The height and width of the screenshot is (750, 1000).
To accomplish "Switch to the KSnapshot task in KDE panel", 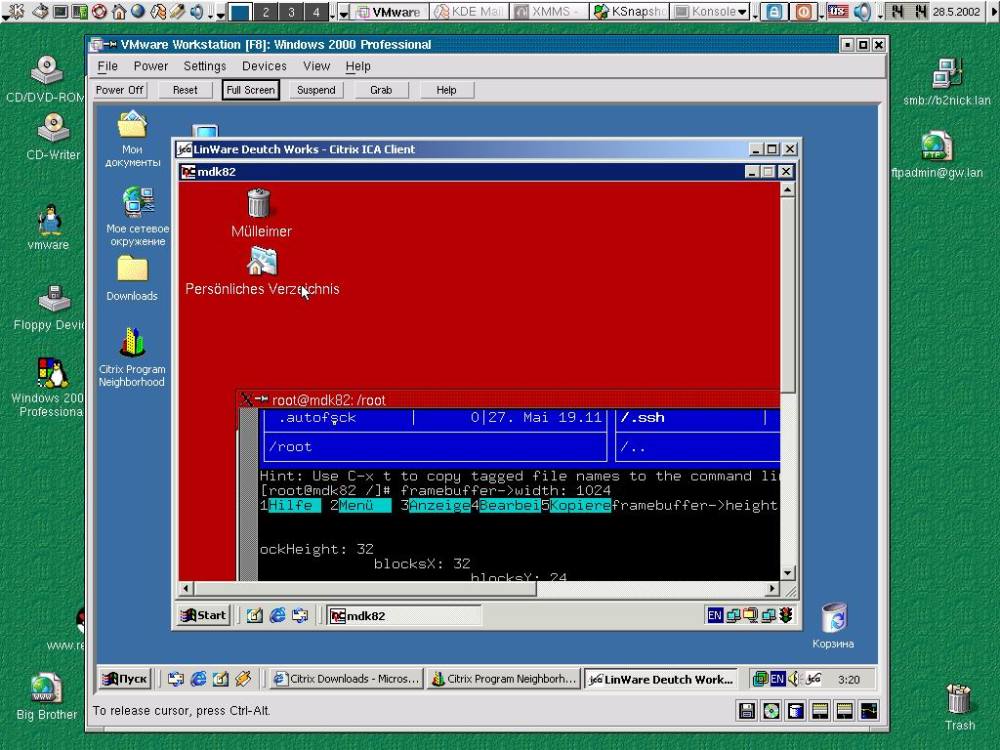I will click(629, 11).
